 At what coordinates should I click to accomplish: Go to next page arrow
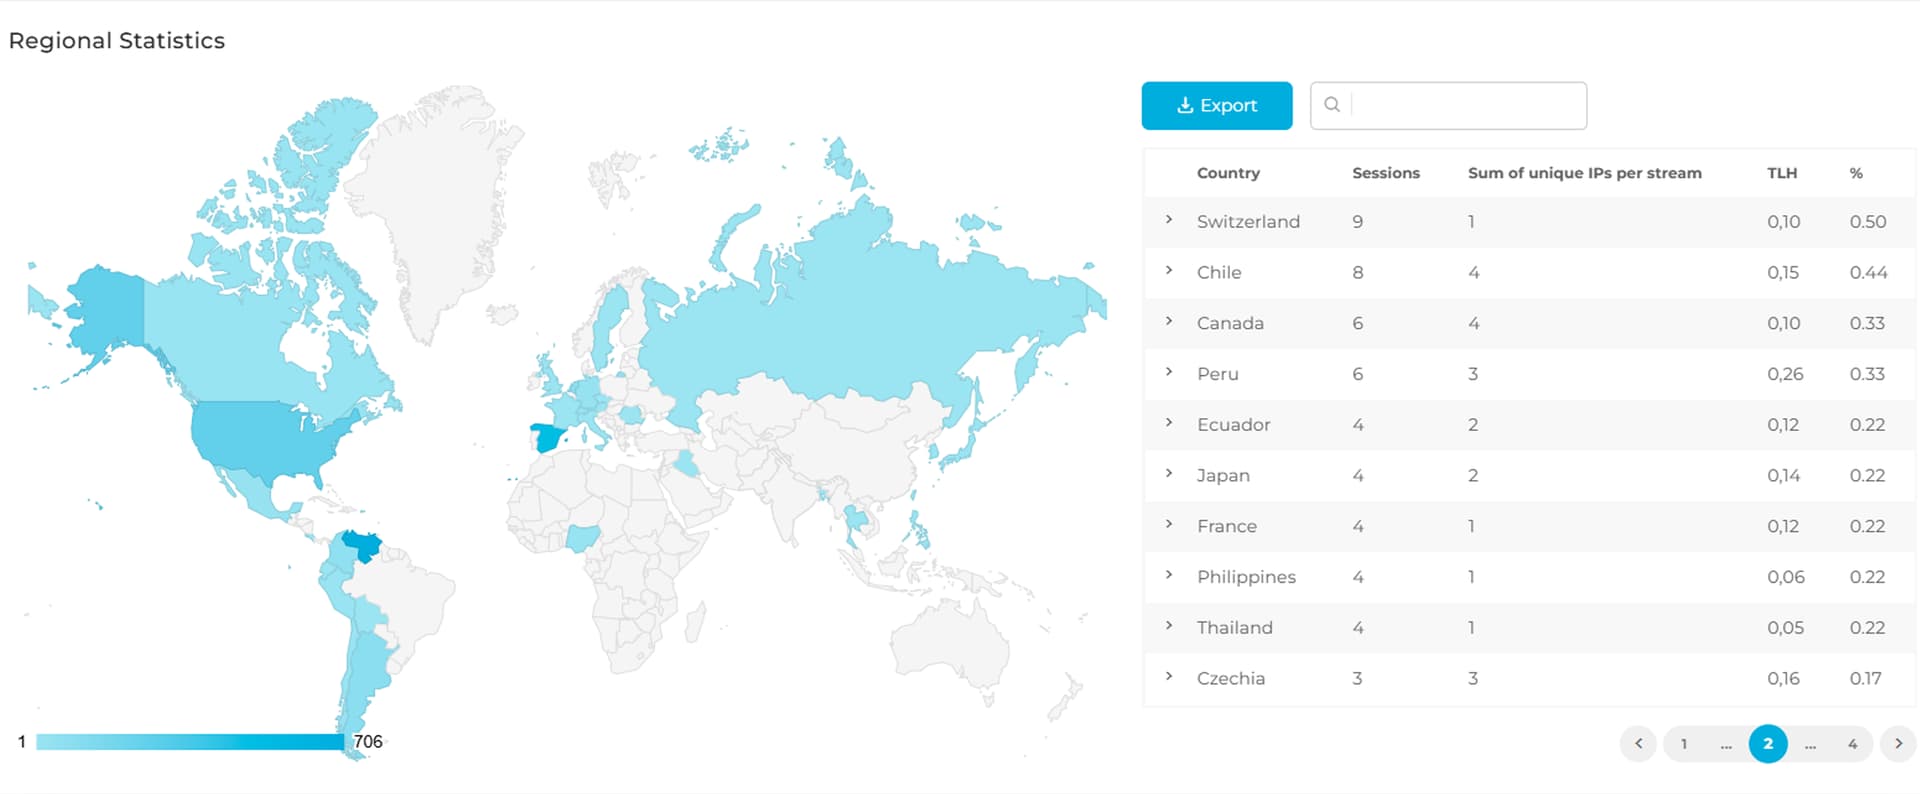[1898, 744]
